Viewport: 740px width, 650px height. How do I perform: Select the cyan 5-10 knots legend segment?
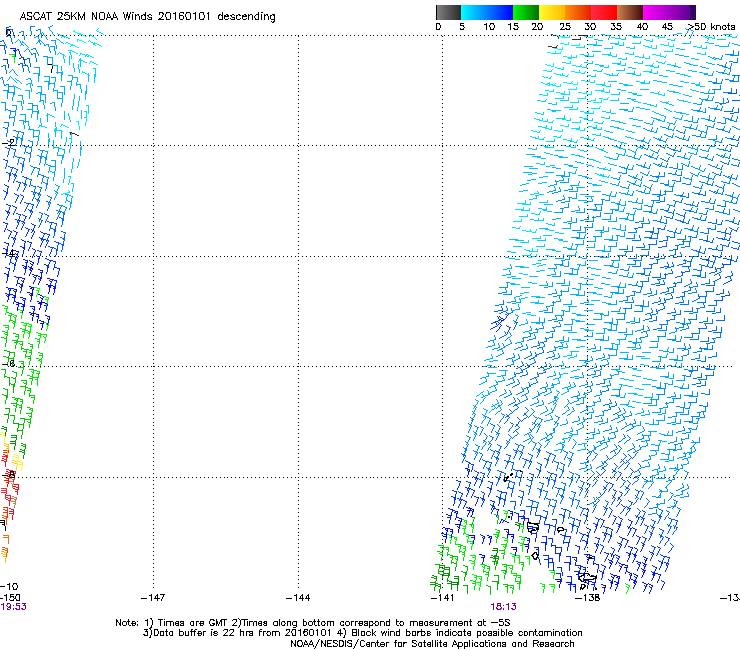[474, 12]
